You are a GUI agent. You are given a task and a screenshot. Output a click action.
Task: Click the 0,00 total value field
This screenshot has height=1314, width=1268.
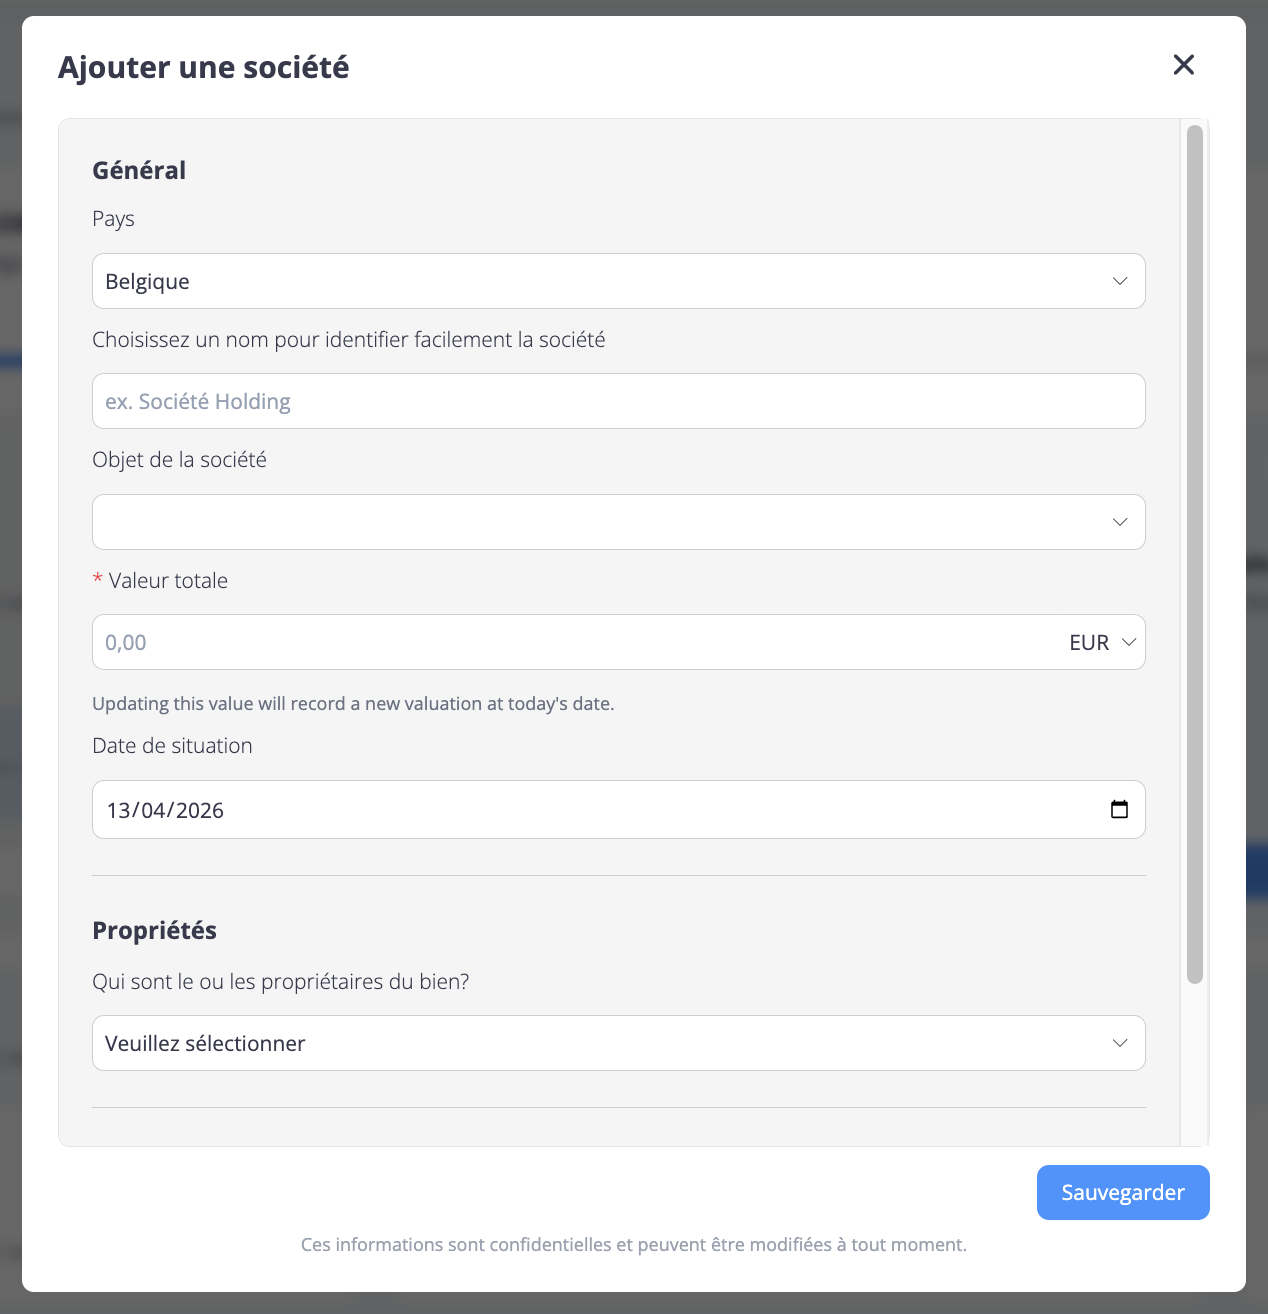[570, 642]
